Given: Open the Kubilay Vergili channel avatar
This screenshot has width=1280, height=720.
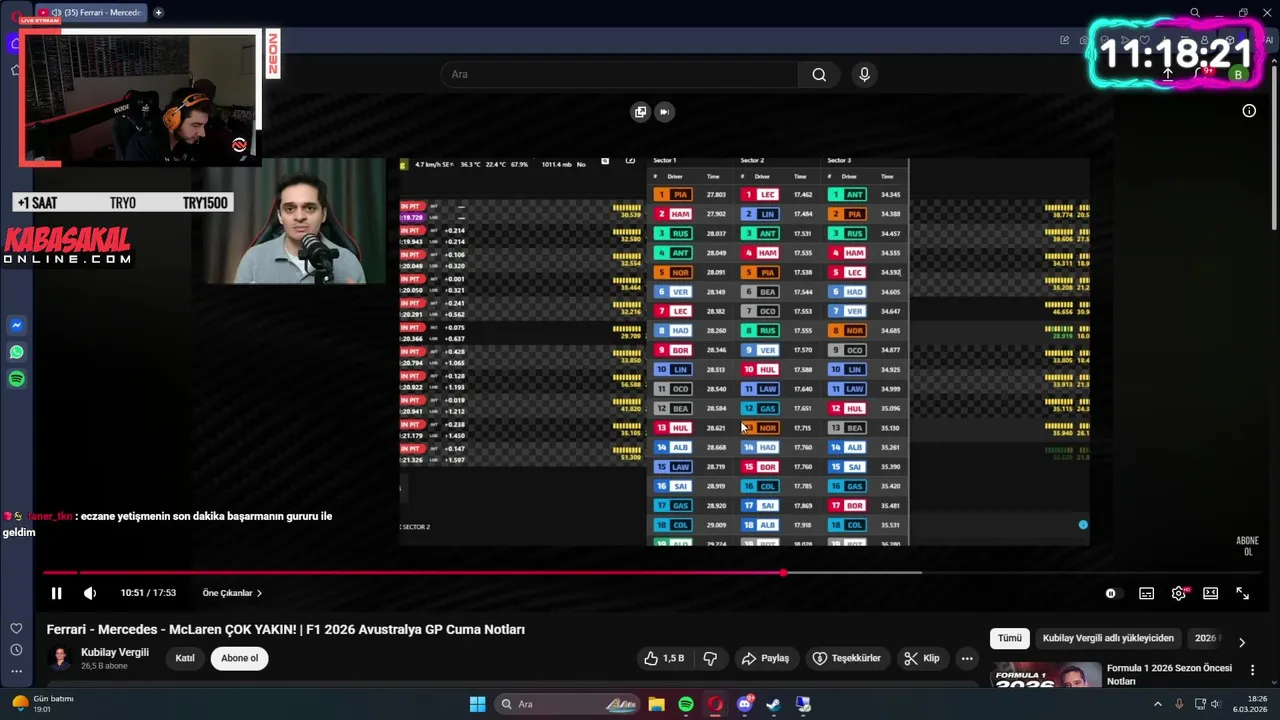Looking at the screenshot, I should (61, 657).
